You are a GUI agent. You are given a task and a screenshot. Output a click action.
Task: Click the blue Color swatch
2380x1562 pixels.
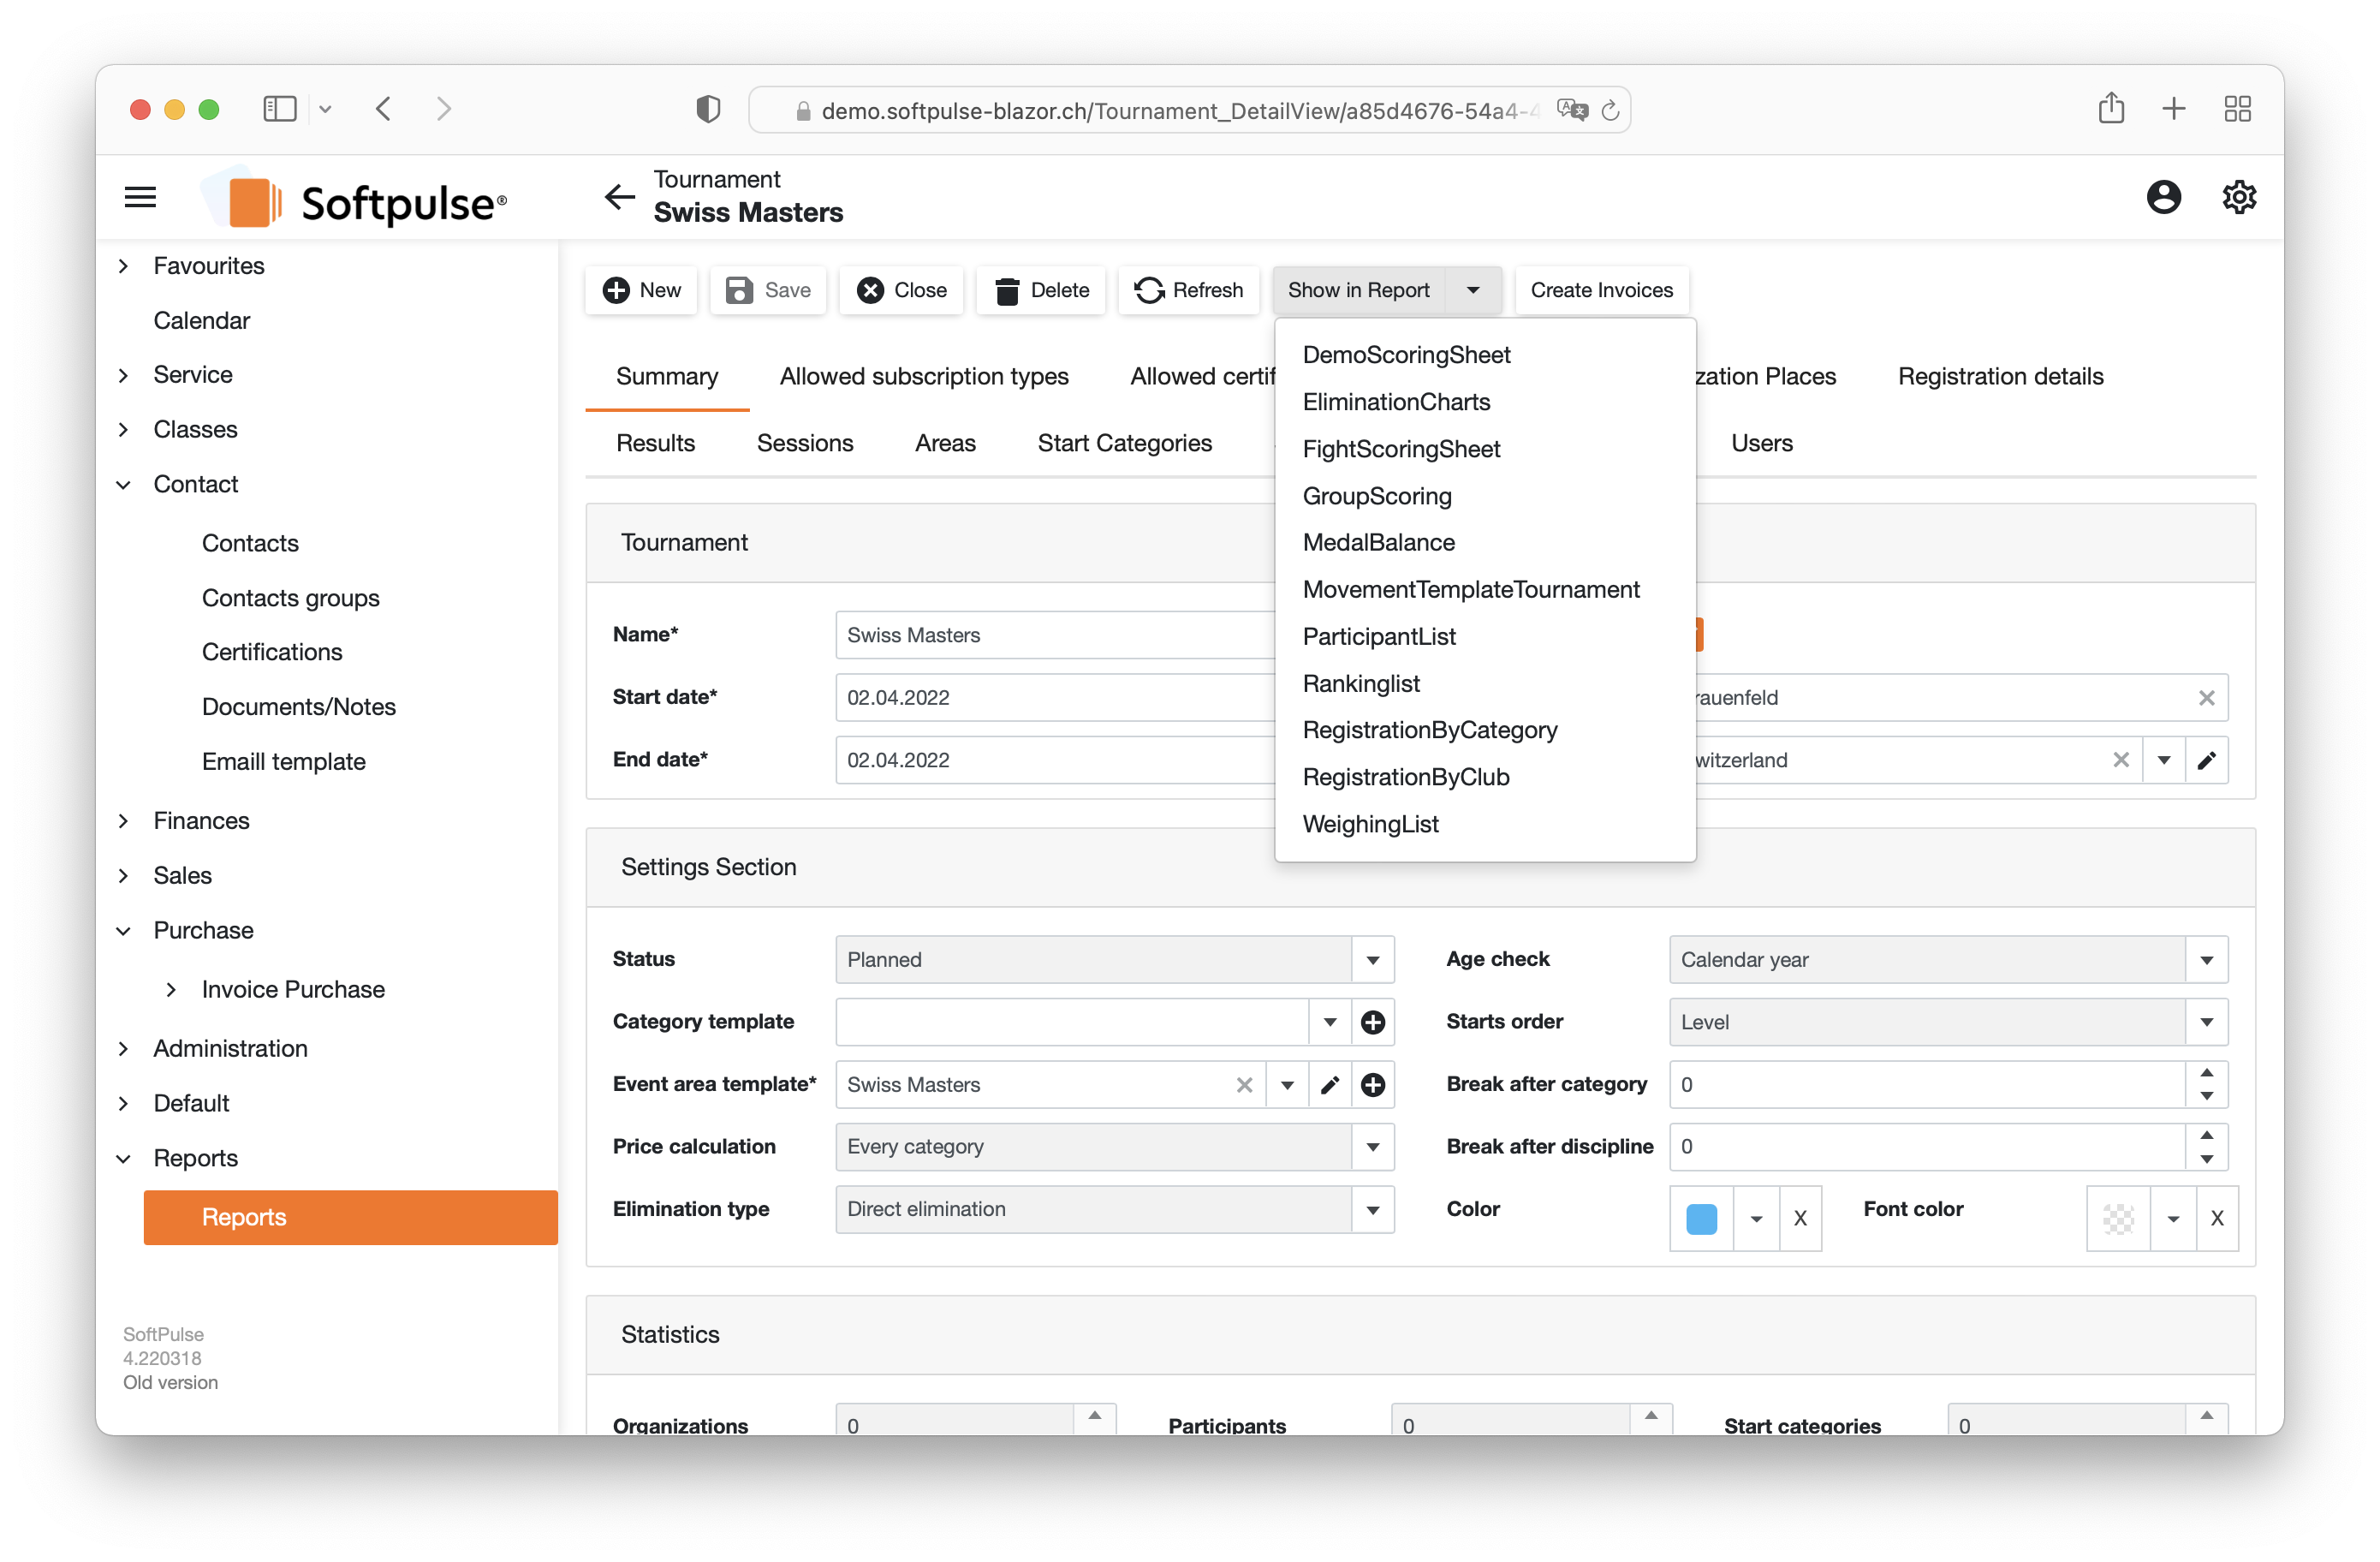click(1701, 1218)
